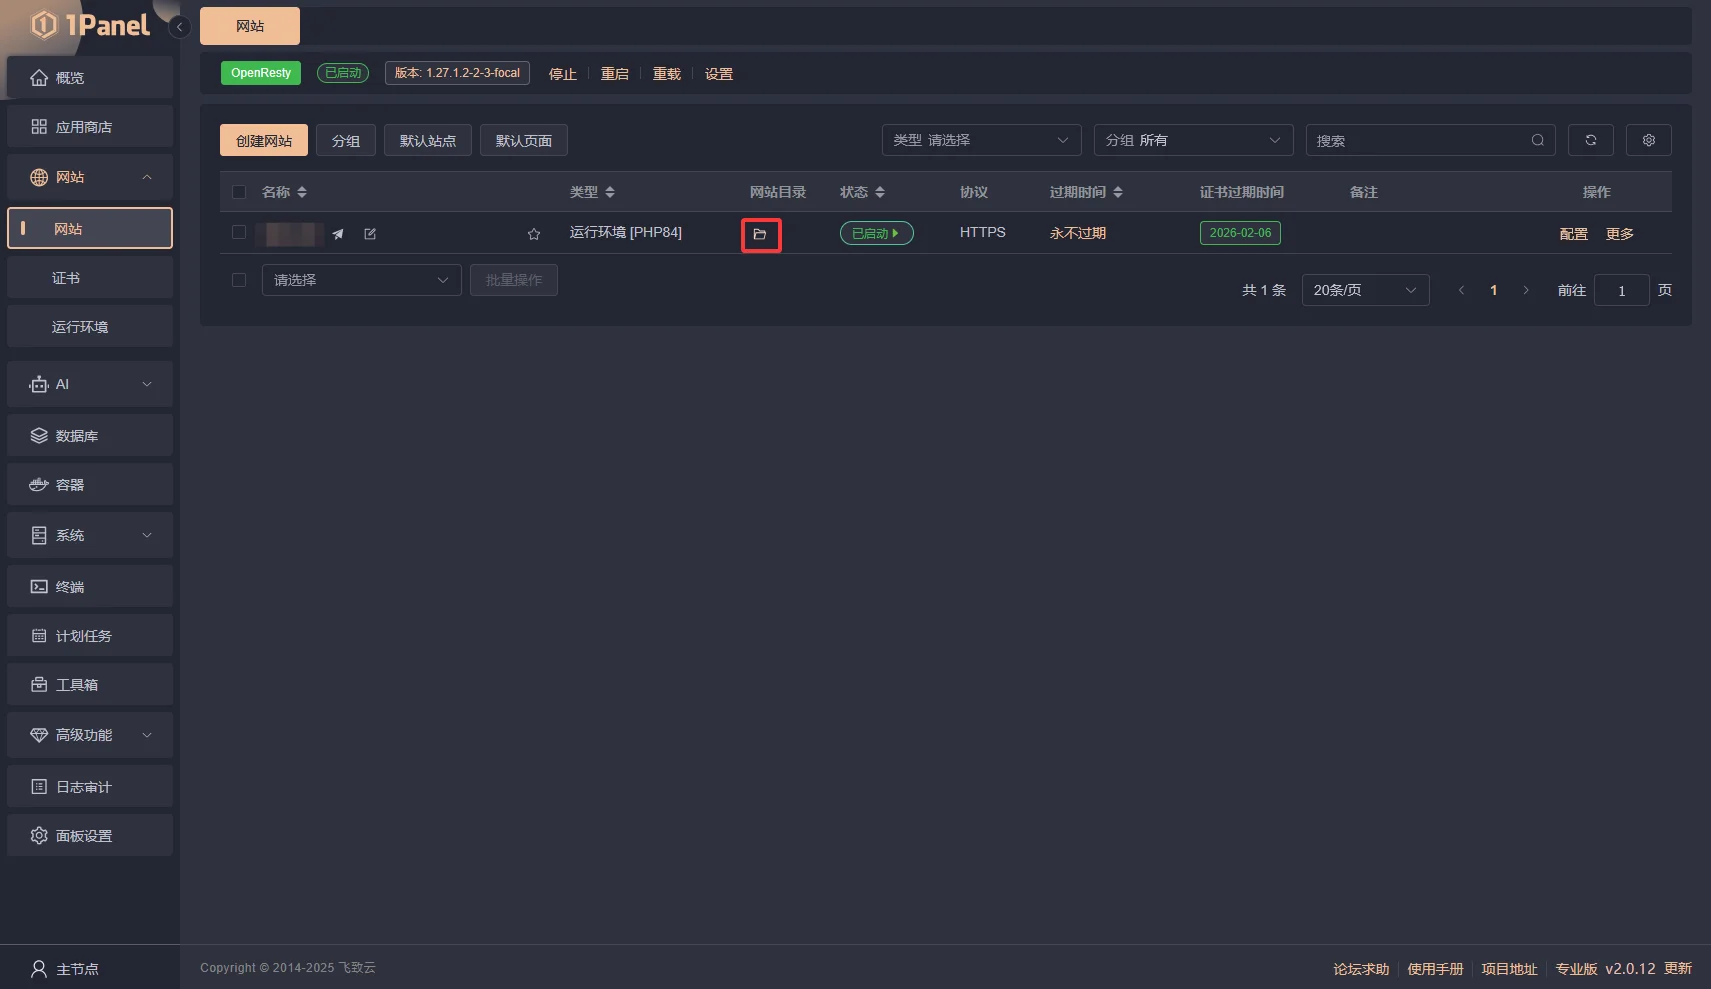Open the 20条/页 page size dropdown
This screenshot has height=989, width=1711.
pyautogui.click(x=1364, y=290)
